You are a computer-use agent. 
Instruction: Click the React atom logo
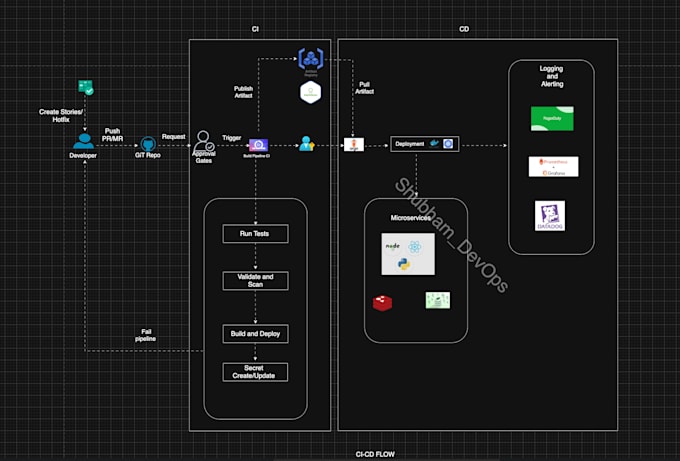[415, 247]
